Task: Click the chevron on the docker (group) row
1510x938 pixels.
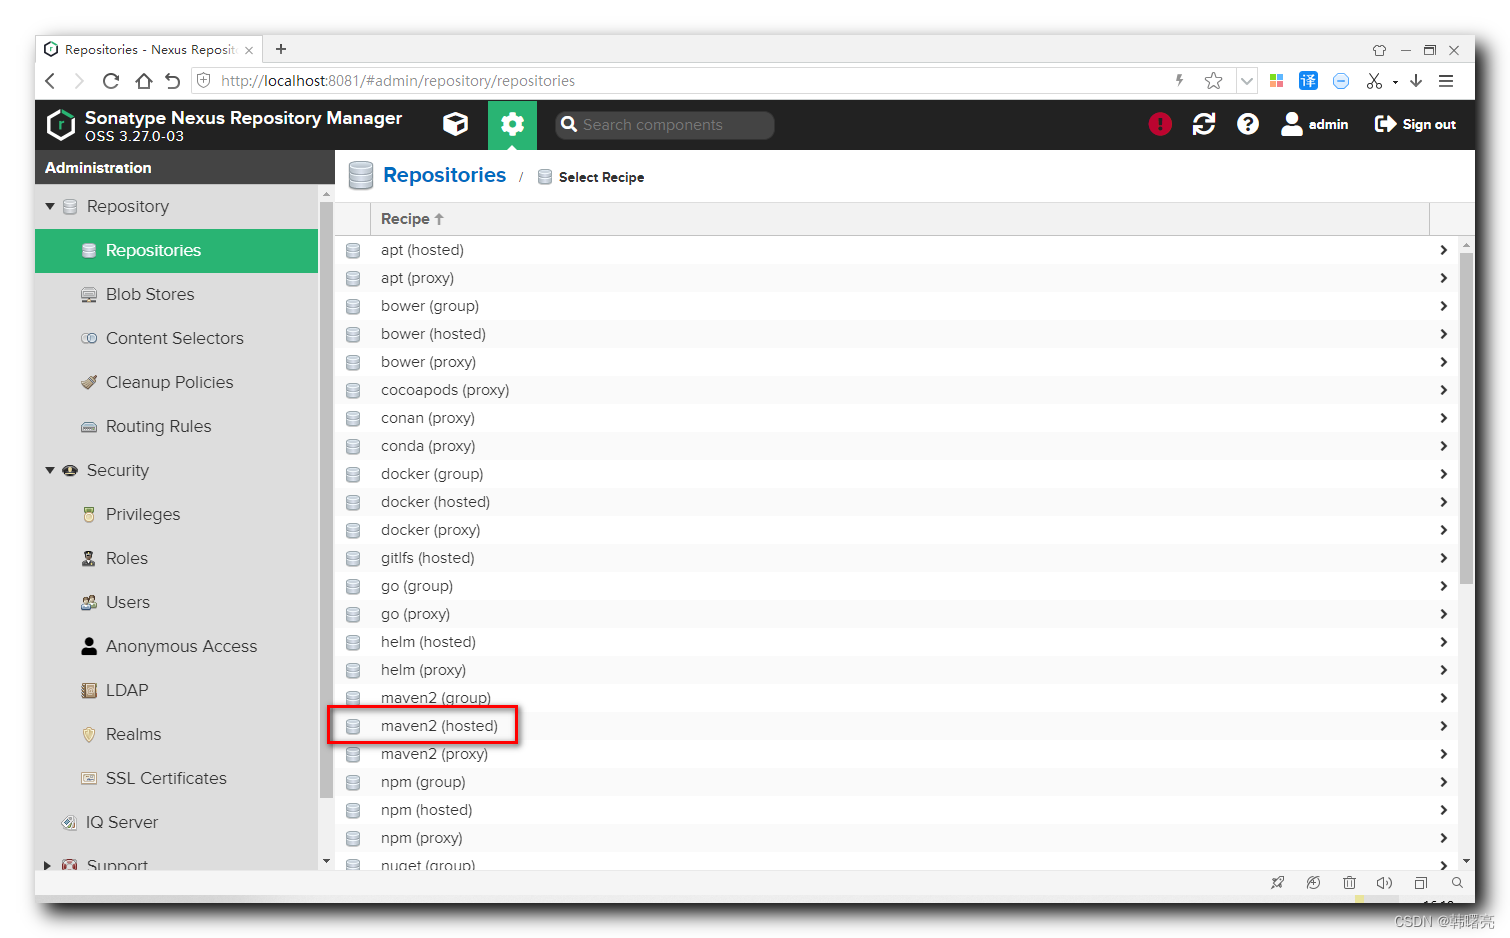Action: [x=1443, y=474]
